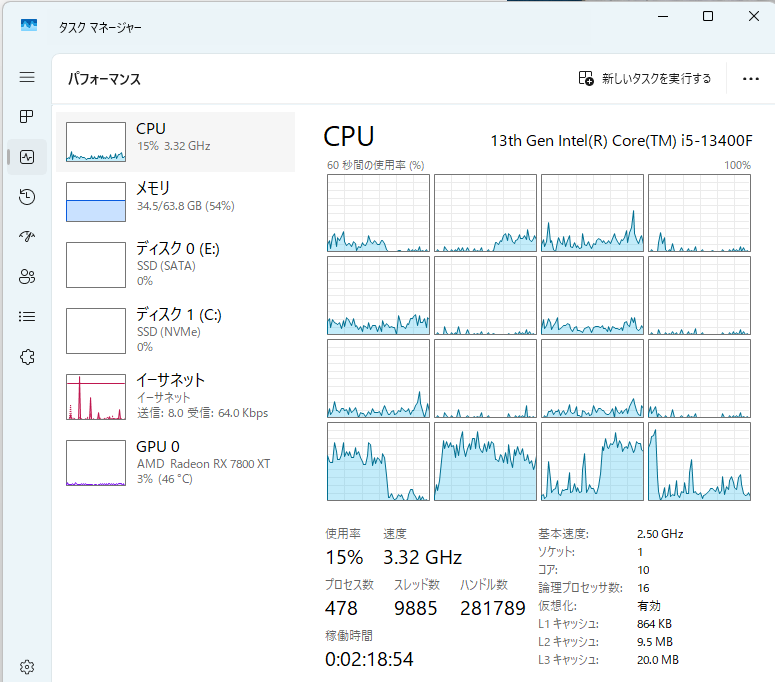
Task: Open the App history page icon
Action: tap(27, 197)
